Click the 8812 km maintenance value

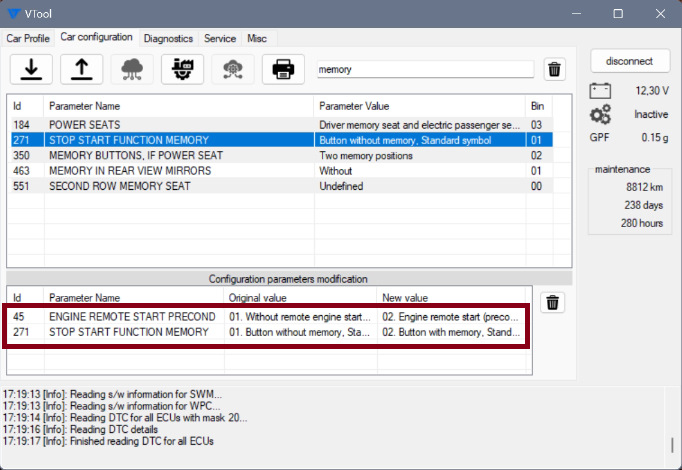[645, 187]
